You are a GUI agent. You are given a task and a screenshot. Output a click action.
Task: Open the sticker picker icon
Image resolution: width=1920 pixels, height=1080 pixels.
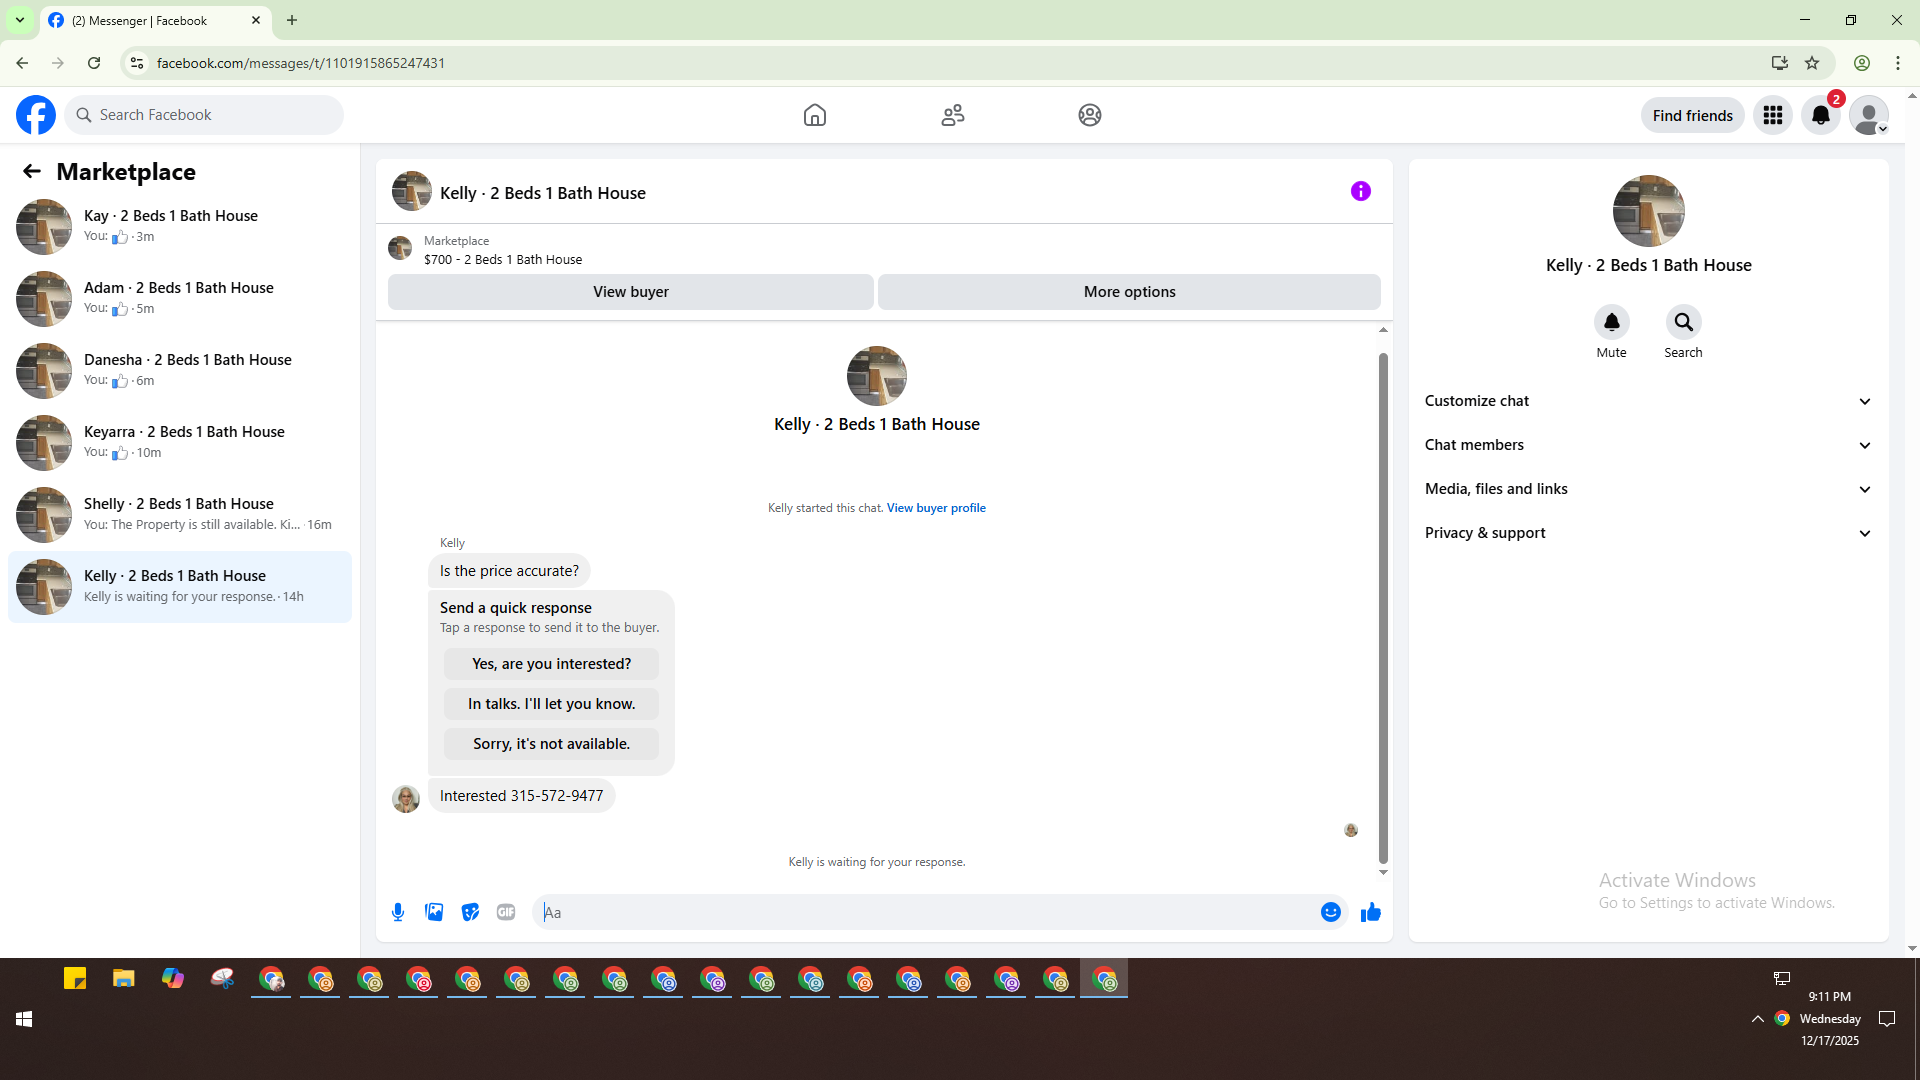(x=470, y=912)
